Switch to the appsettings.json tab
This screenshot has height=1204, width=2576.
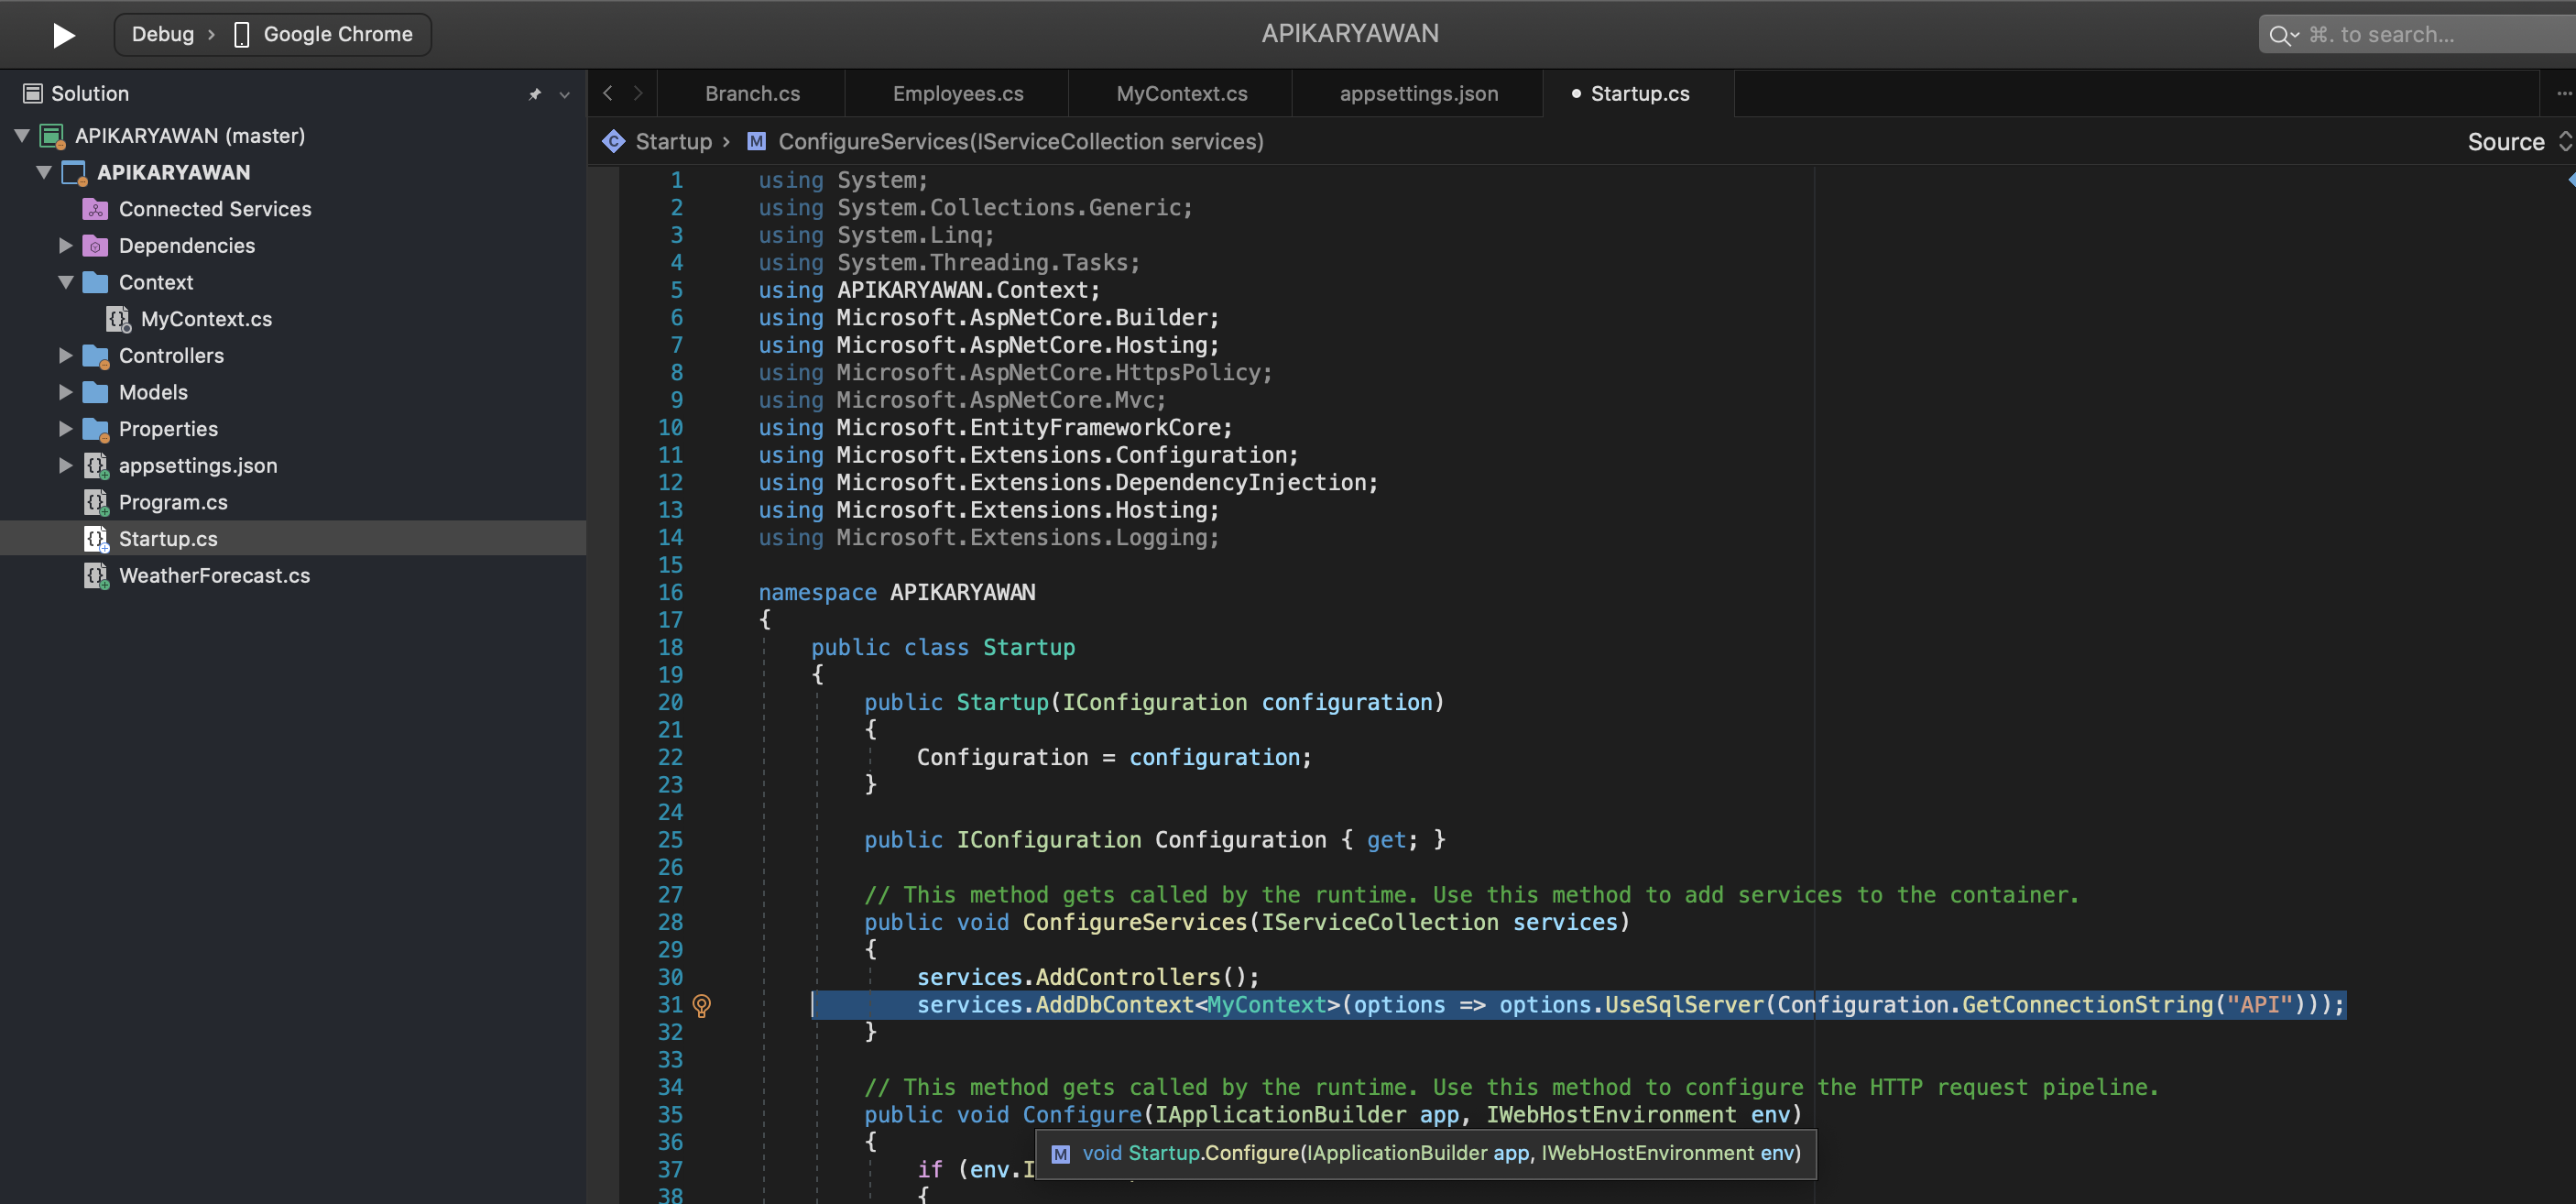pyautogui.click(x=1418, y=93)
